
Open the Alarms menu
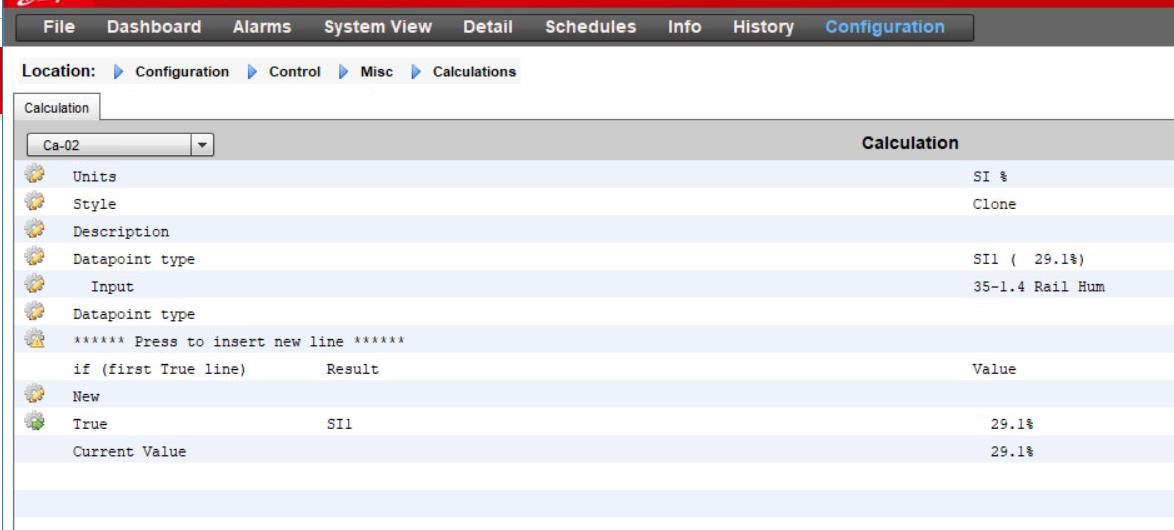[261, 26]
